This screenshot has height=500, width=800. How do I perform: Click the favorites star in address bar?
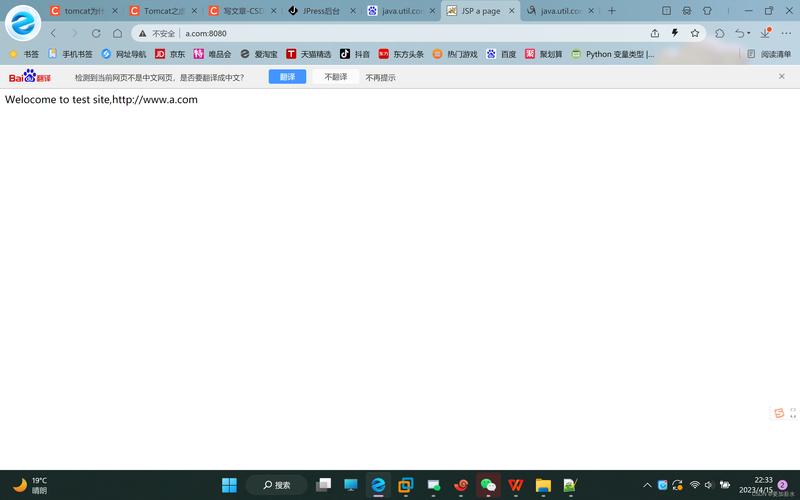pyautogui.click(x=695, y=33)
